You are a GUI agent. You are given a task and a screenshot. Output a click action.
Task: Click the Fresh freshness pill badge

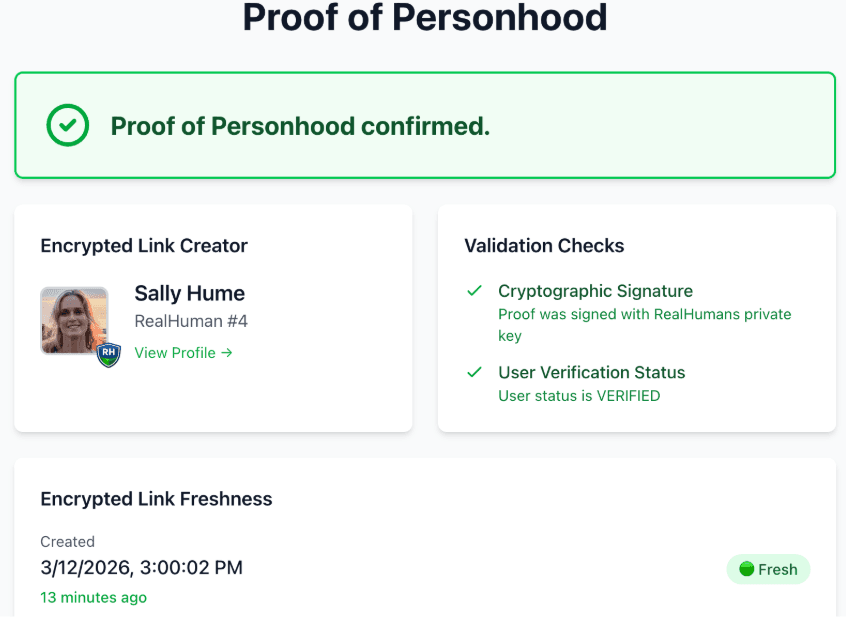pos(768,569)
